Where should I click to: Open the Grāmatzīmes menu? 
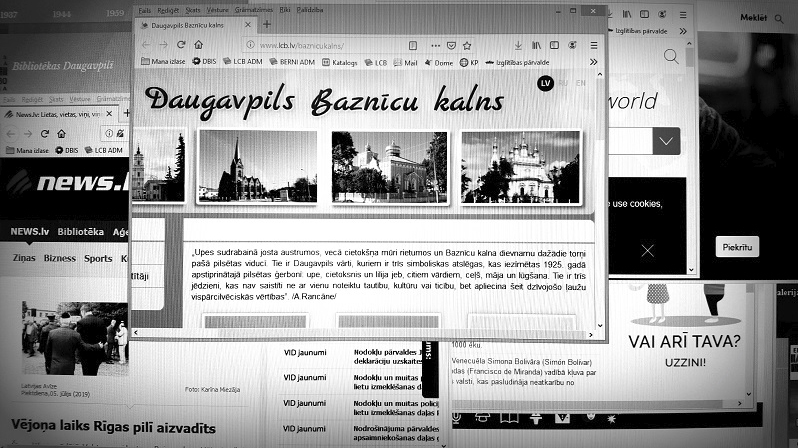(x=253, y=10)
